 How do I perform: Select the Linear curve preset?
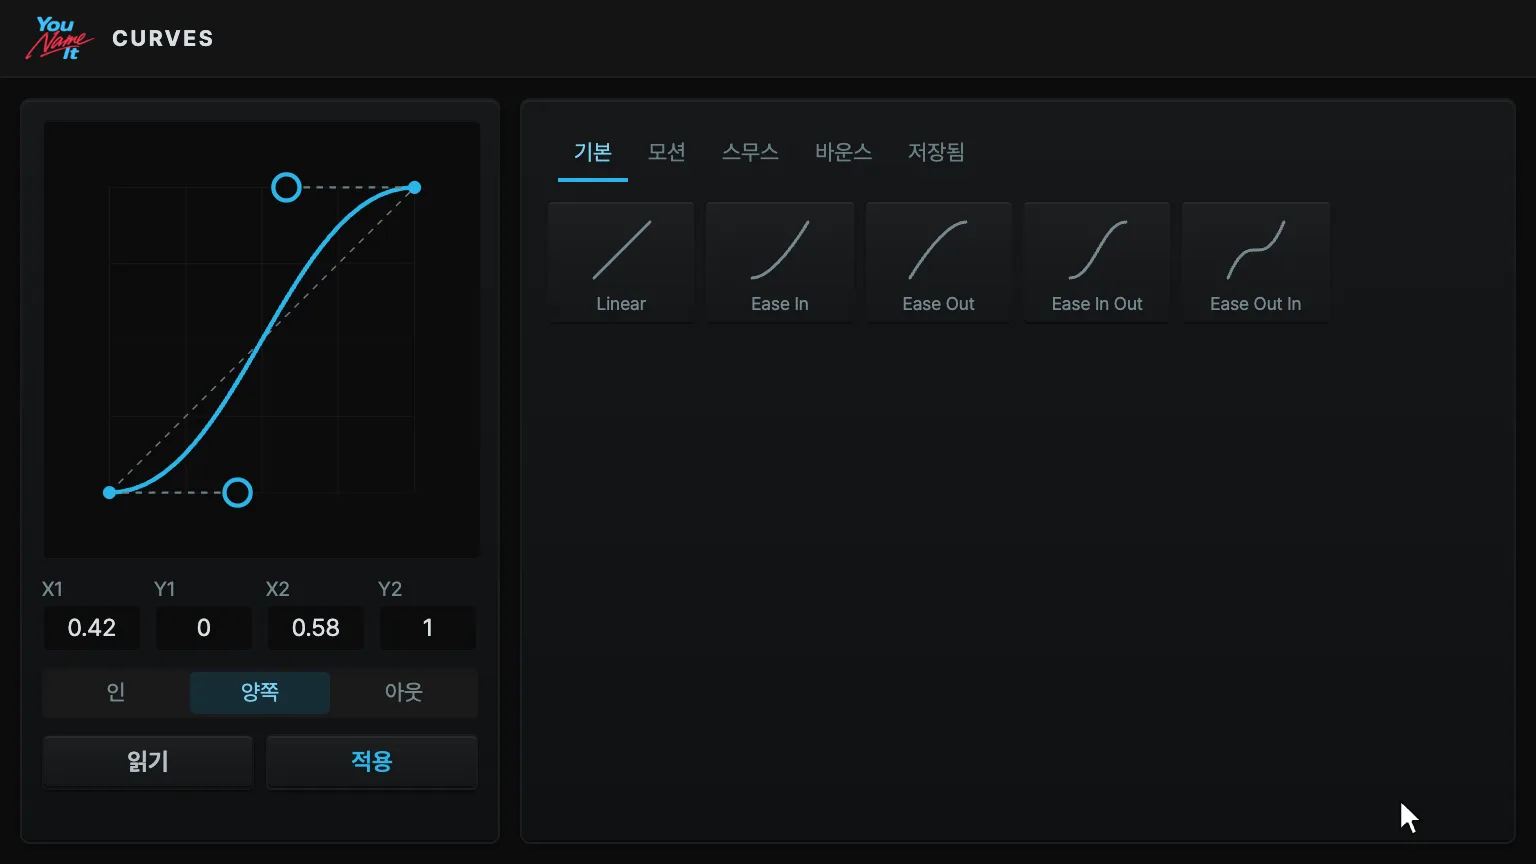coord(621,263)
